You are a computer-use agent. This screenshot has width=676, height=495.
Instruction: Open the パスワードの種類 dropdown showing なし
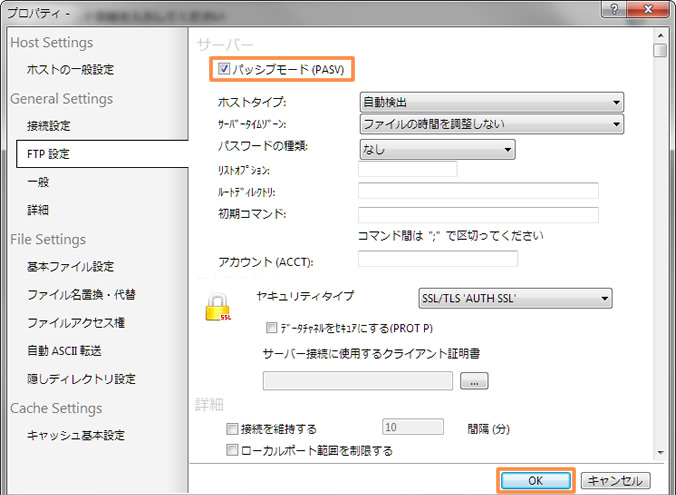pos(437,150)
